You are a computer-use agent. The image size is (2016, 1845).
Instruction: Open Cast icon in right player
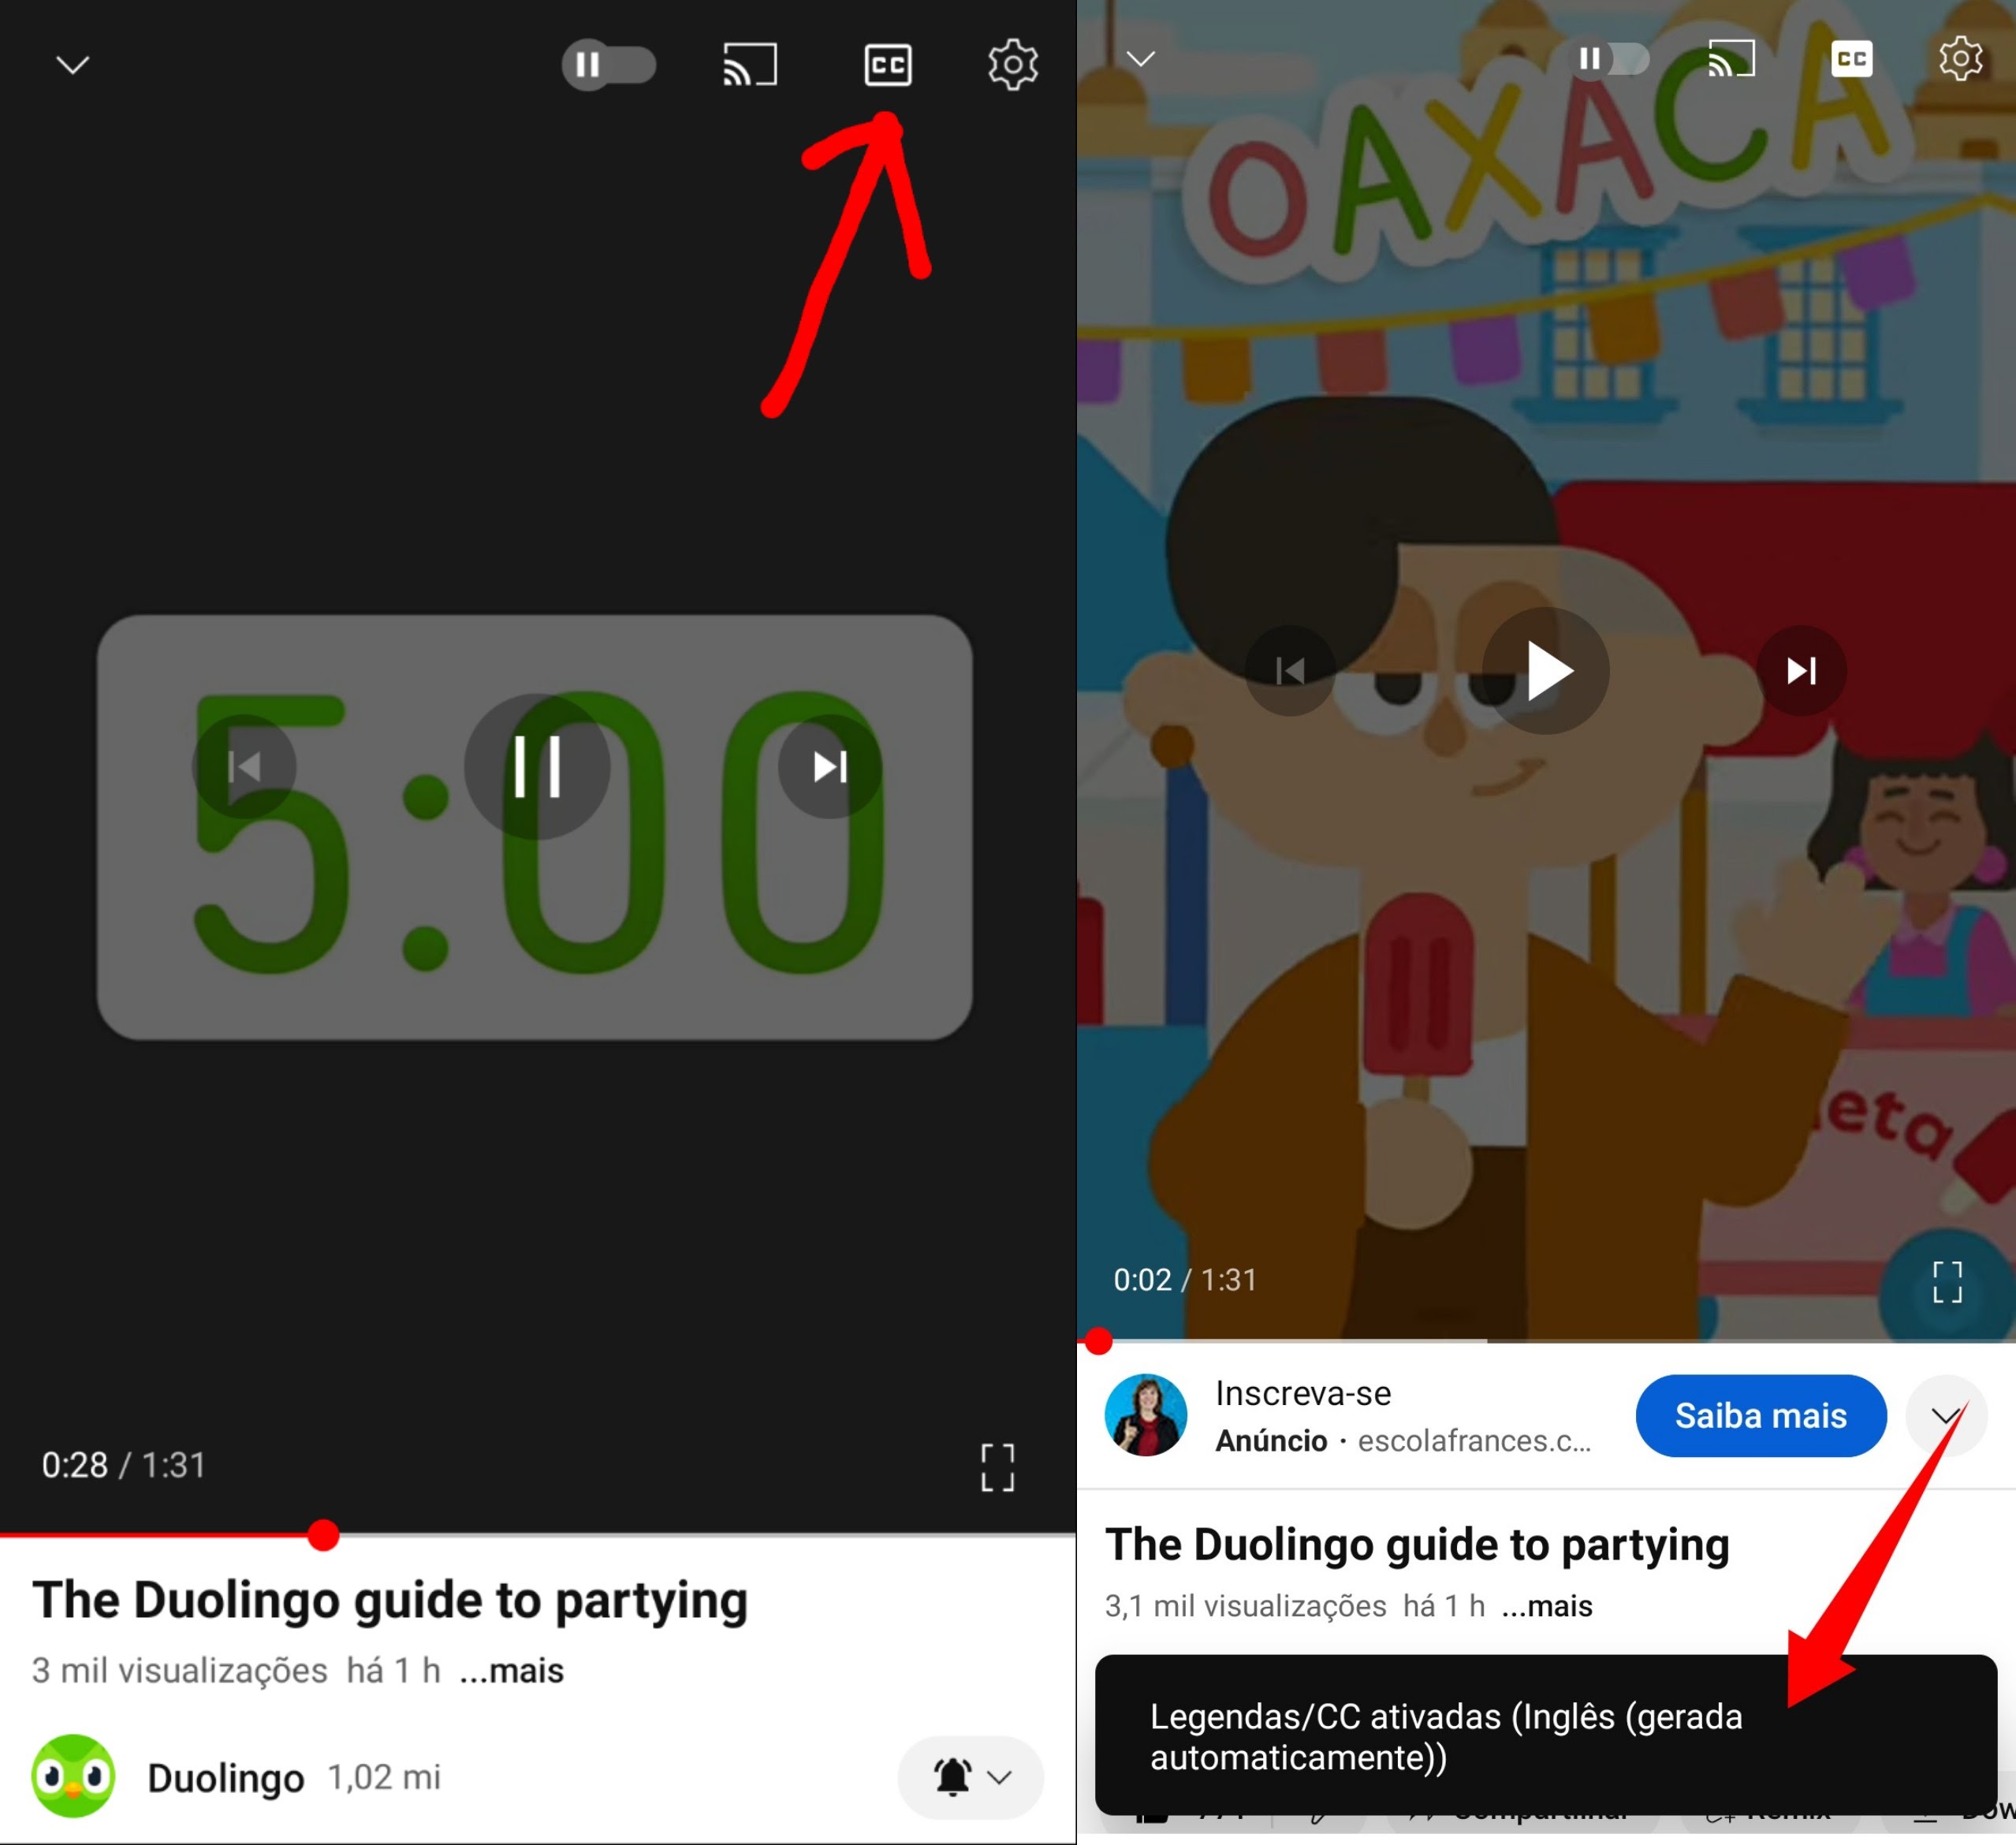(x=1732, y=59)
